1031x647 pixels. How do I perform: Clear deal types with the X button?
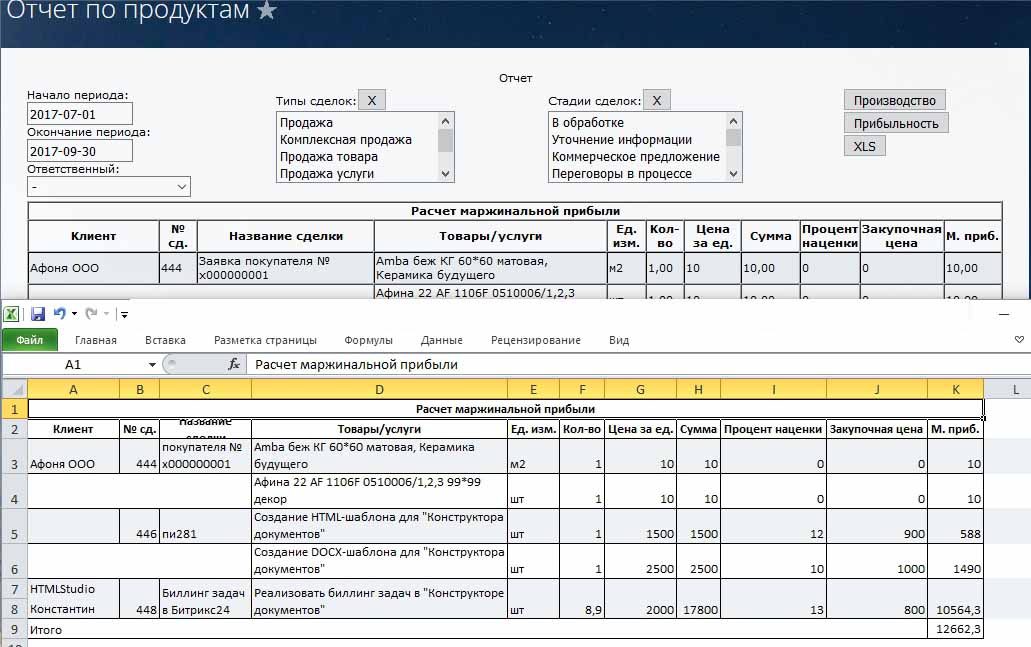click(x=371, y=100)
